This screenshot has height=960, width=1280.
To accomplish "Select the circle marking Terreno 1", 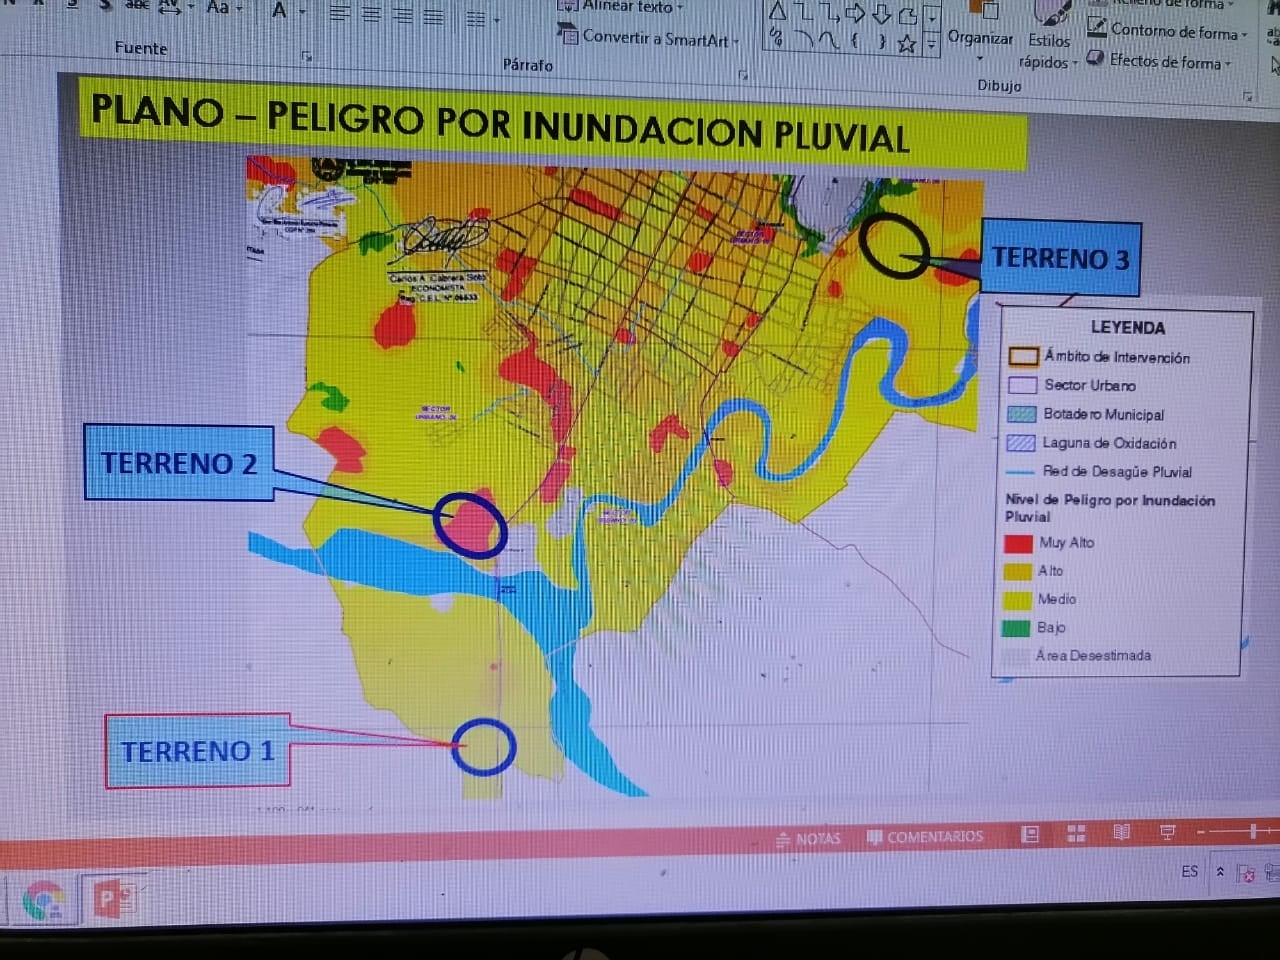I will click(483, 747).
